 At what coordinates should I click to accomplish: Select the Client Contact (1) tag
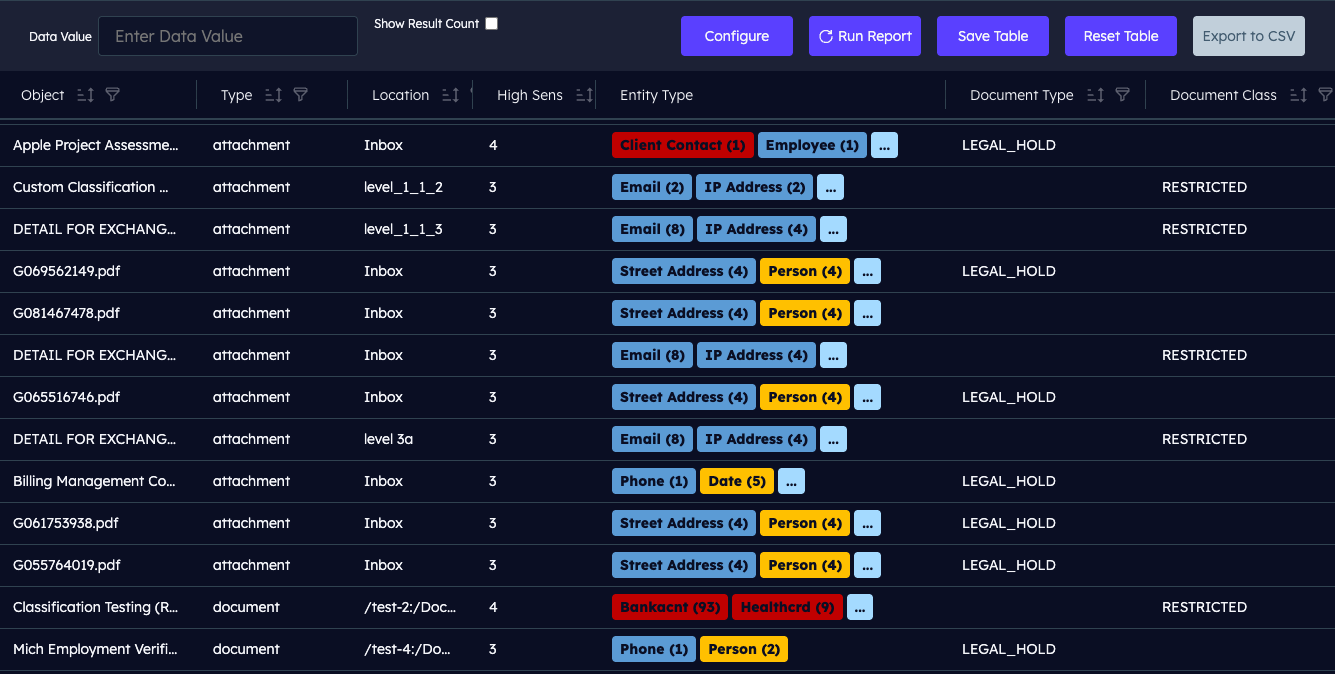click(x=683, y=145)
